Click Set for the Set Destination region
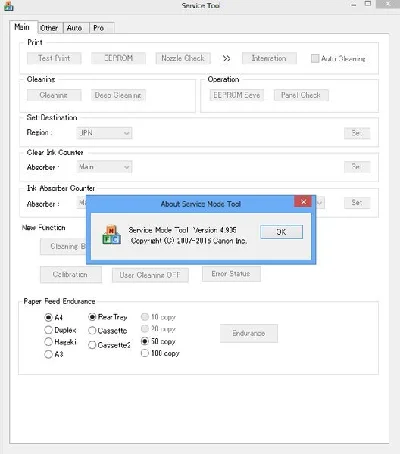 (x=357, y=133)
